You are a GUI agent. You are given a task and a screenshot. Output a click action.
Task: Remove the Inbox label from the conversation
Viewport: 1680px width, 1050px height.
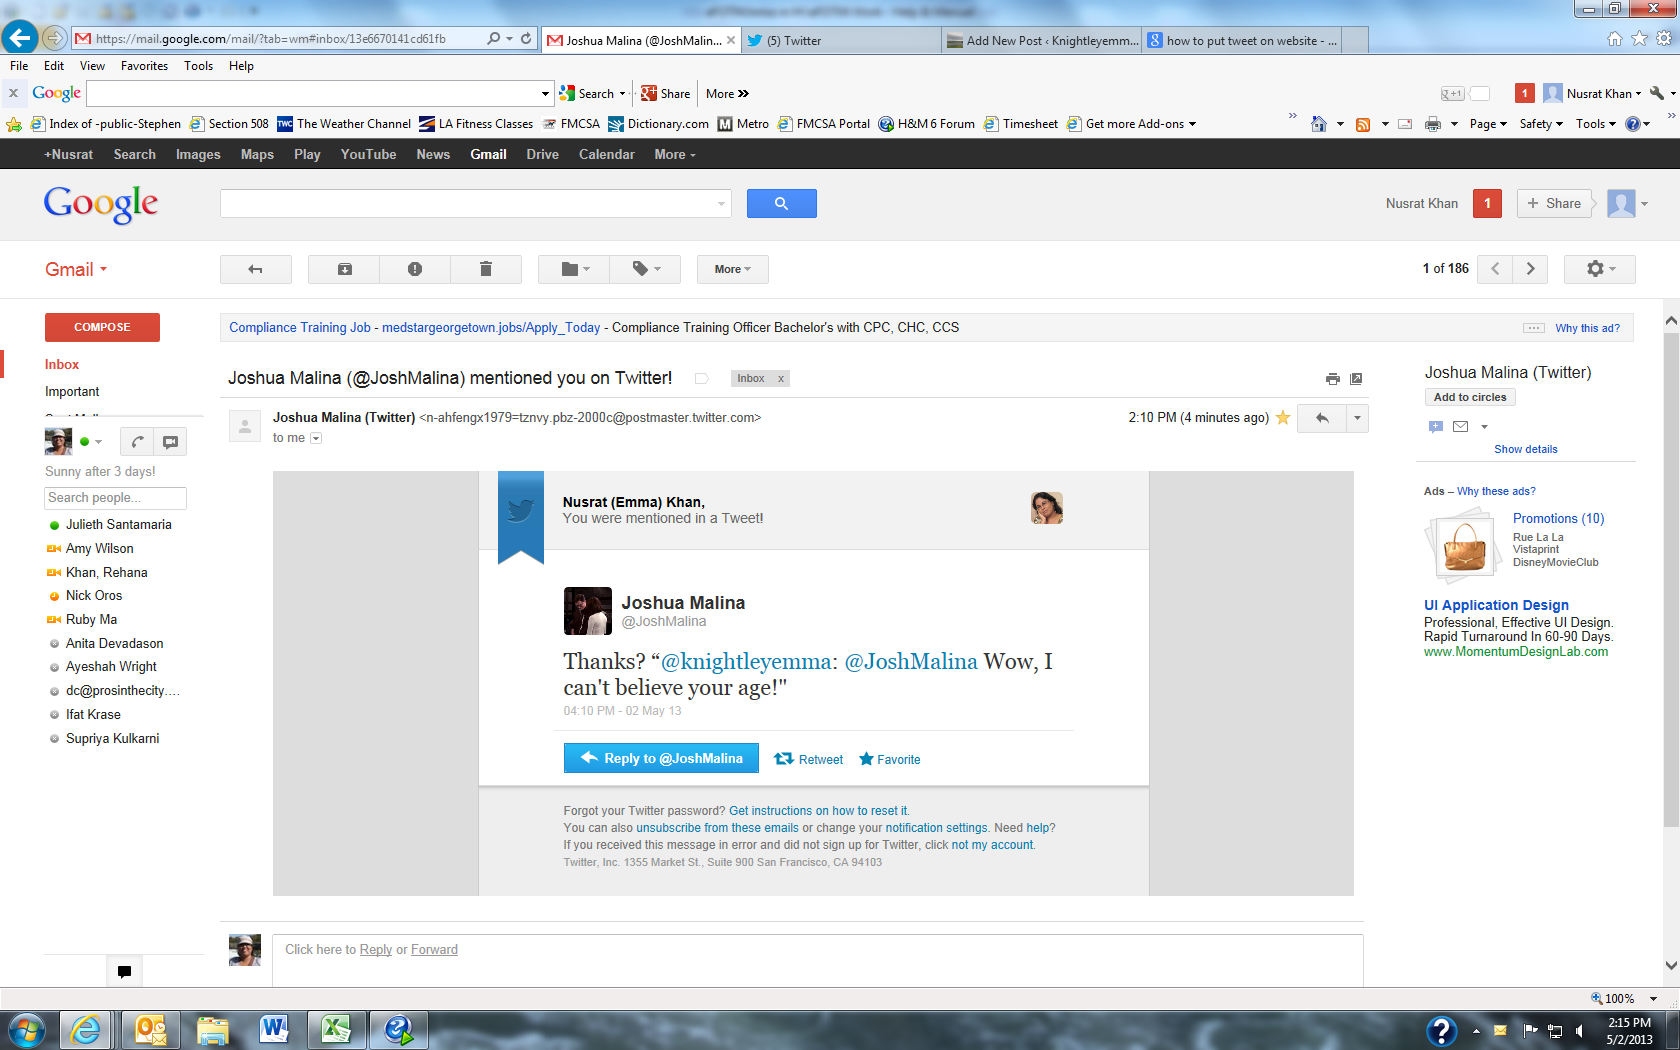(x=781, y=379)
